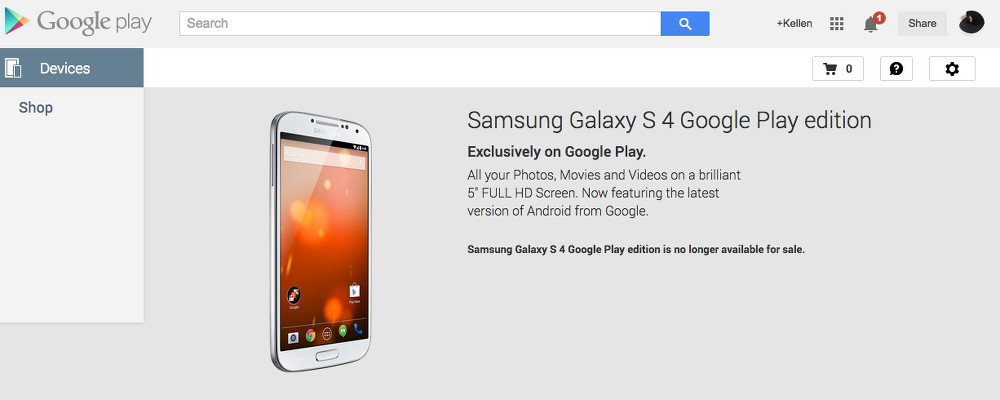
Task: Open the settings gear menu
Action: click(952, 69)
